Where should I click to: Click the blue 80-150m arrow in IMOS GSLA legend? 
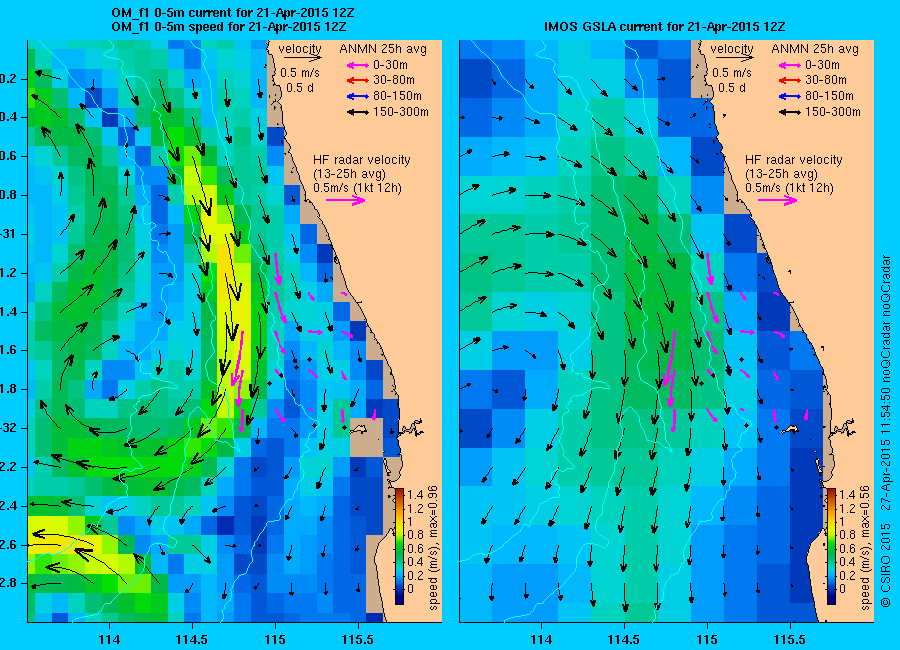790,96
